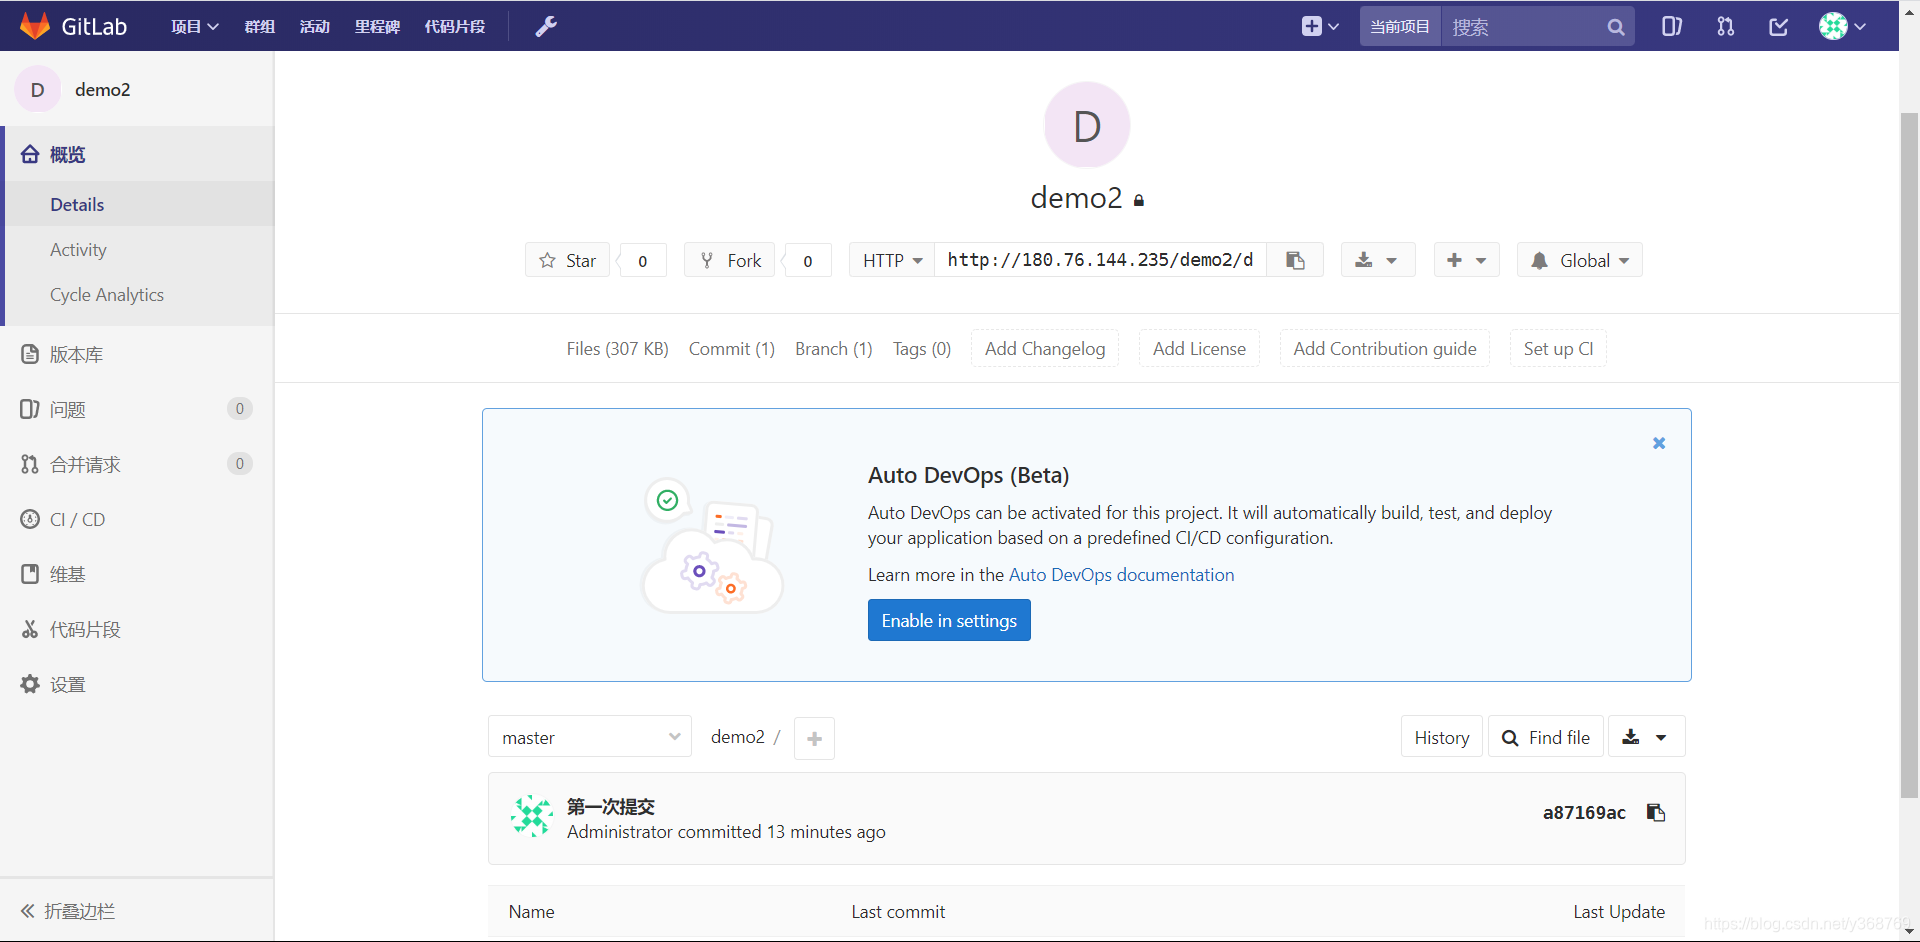Viewport: 1920px width, 942px height.
Task: Open Tags (0) link
Action: coord(921,349)
